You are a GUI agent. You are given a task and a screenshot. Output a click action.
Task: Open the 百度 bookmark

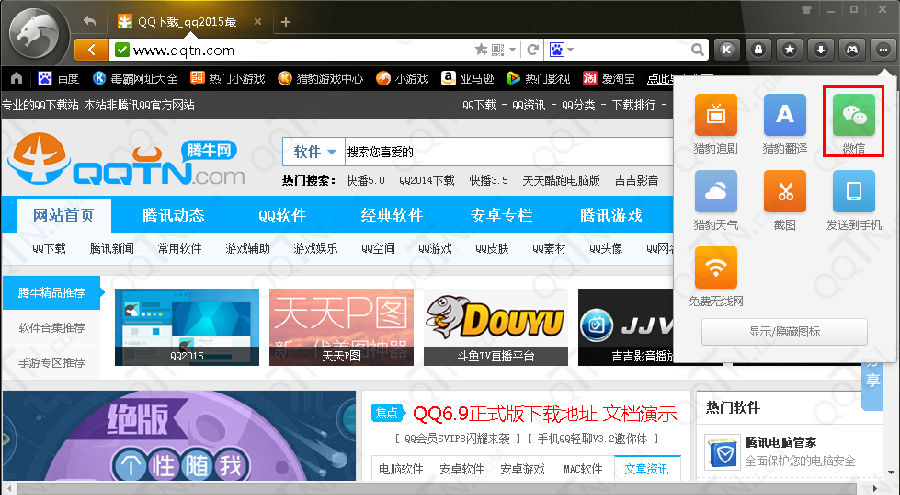(x=58, y=79)
